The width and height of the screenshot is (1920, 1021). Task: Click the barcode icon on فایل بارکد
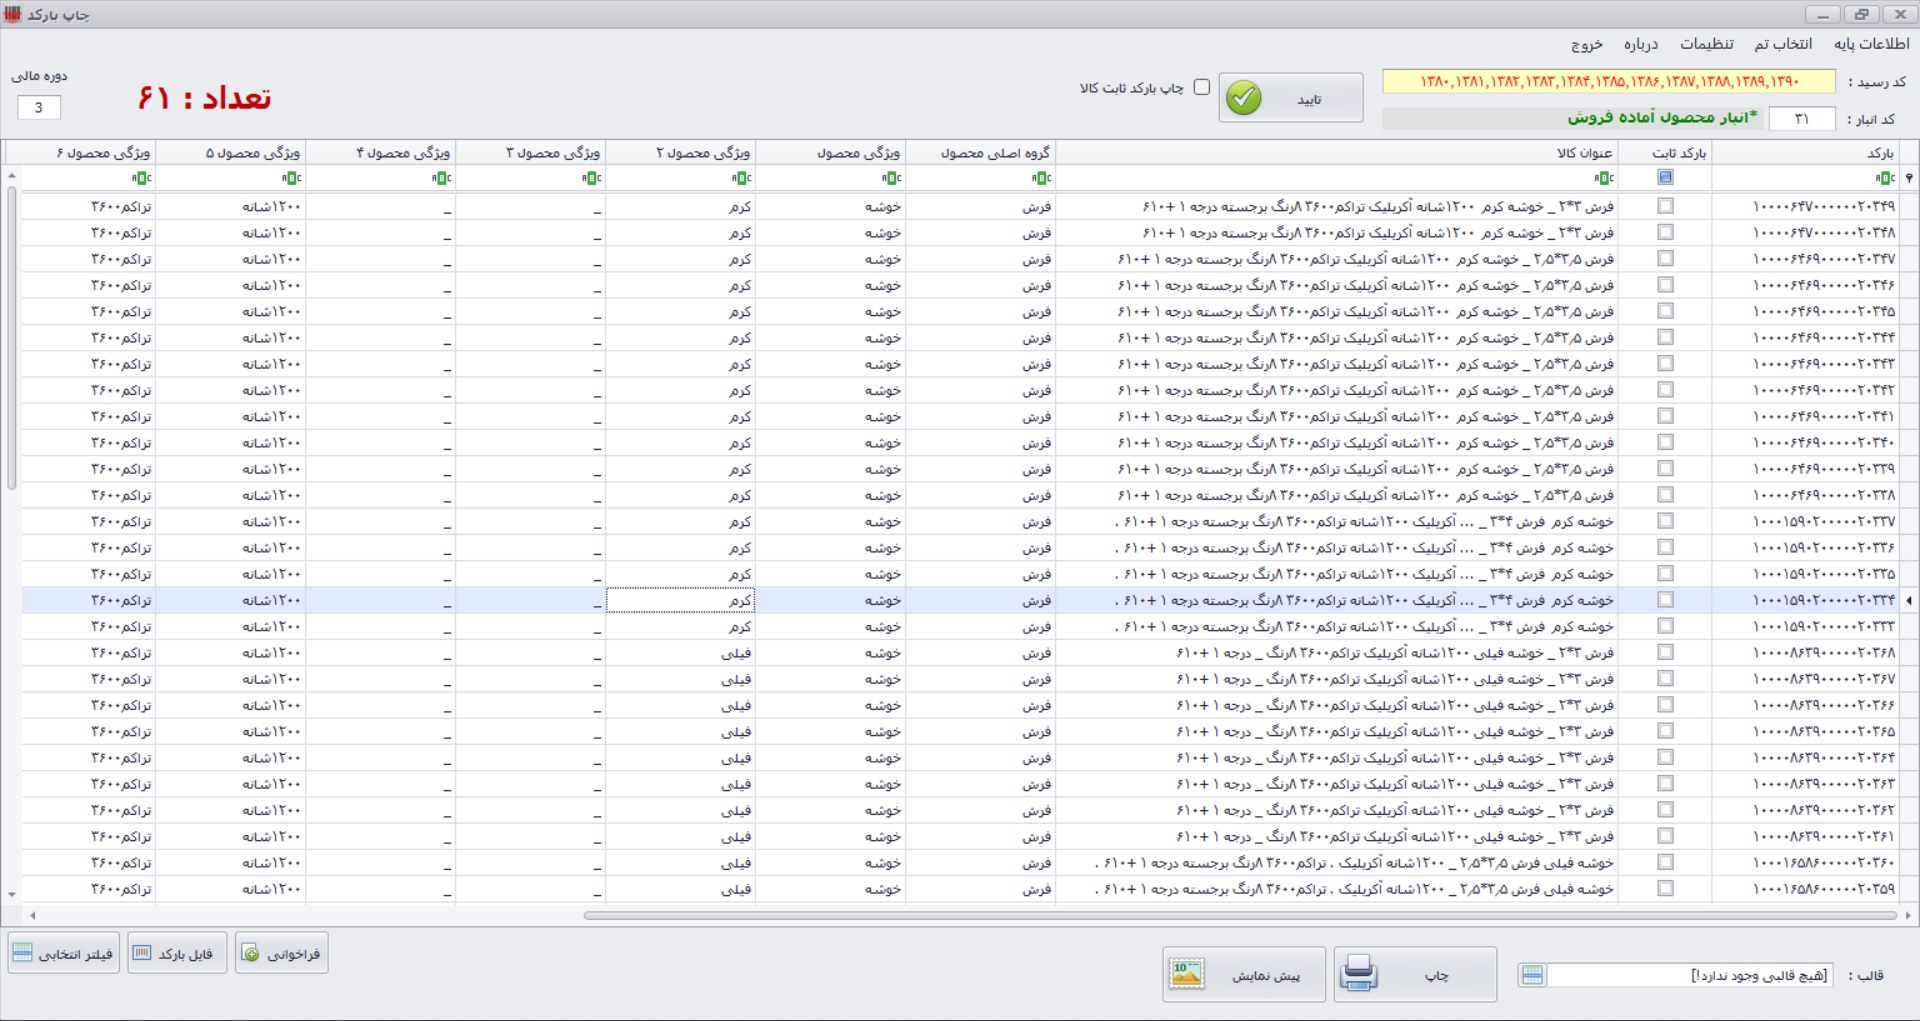(143, 954)
